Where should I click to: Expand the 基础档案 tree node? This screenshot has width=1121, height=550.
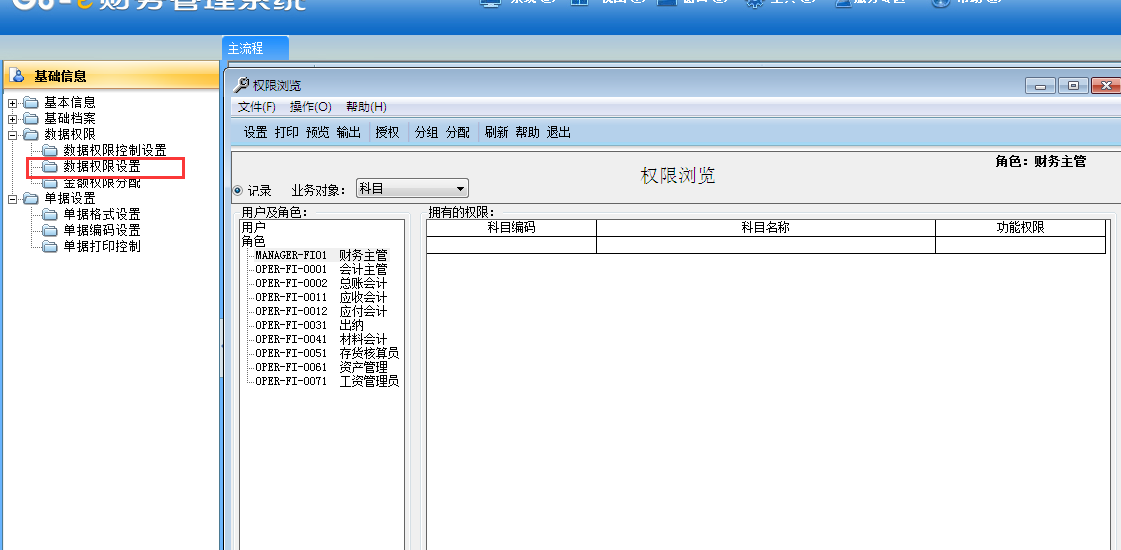click(12, 118)
